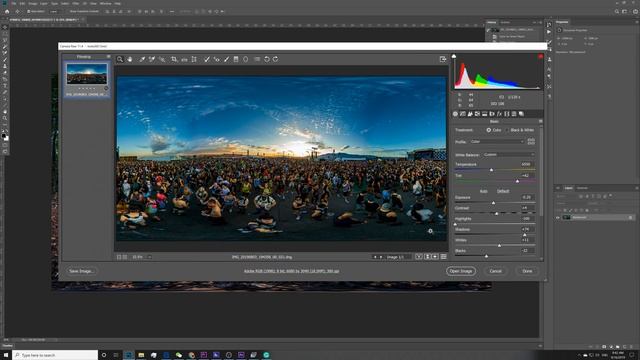Click the Save Image button
640x360 pixels.
[81, 271]
